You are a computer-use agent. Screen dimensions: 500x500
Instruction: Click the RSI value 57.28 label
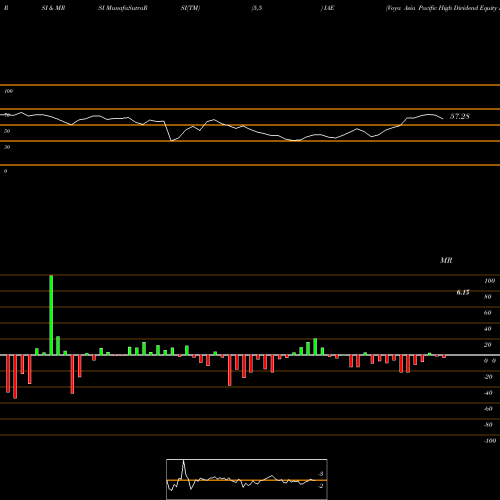pyautogui.click(x=460, y=116)
